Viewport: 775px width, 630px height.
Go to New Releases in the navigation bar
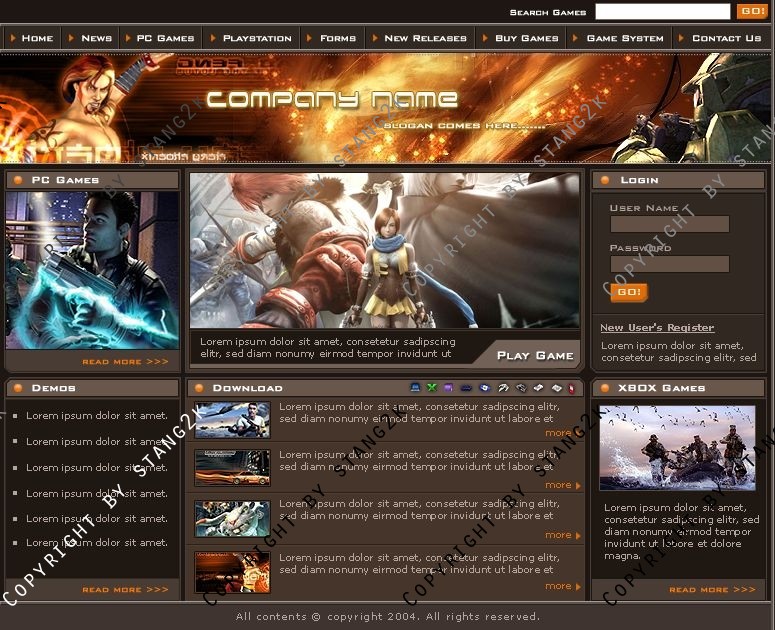pos(425,38)
